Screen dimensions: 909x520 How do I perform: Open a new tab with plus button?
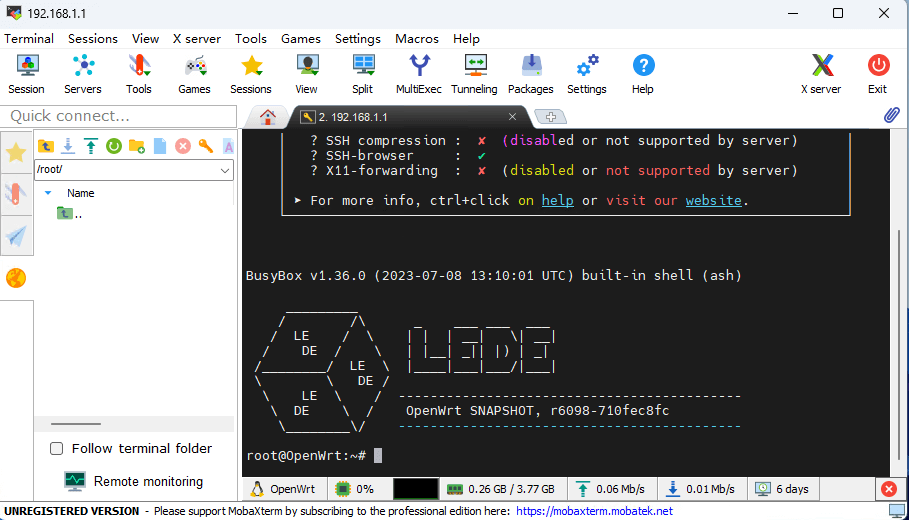point(551,117)
